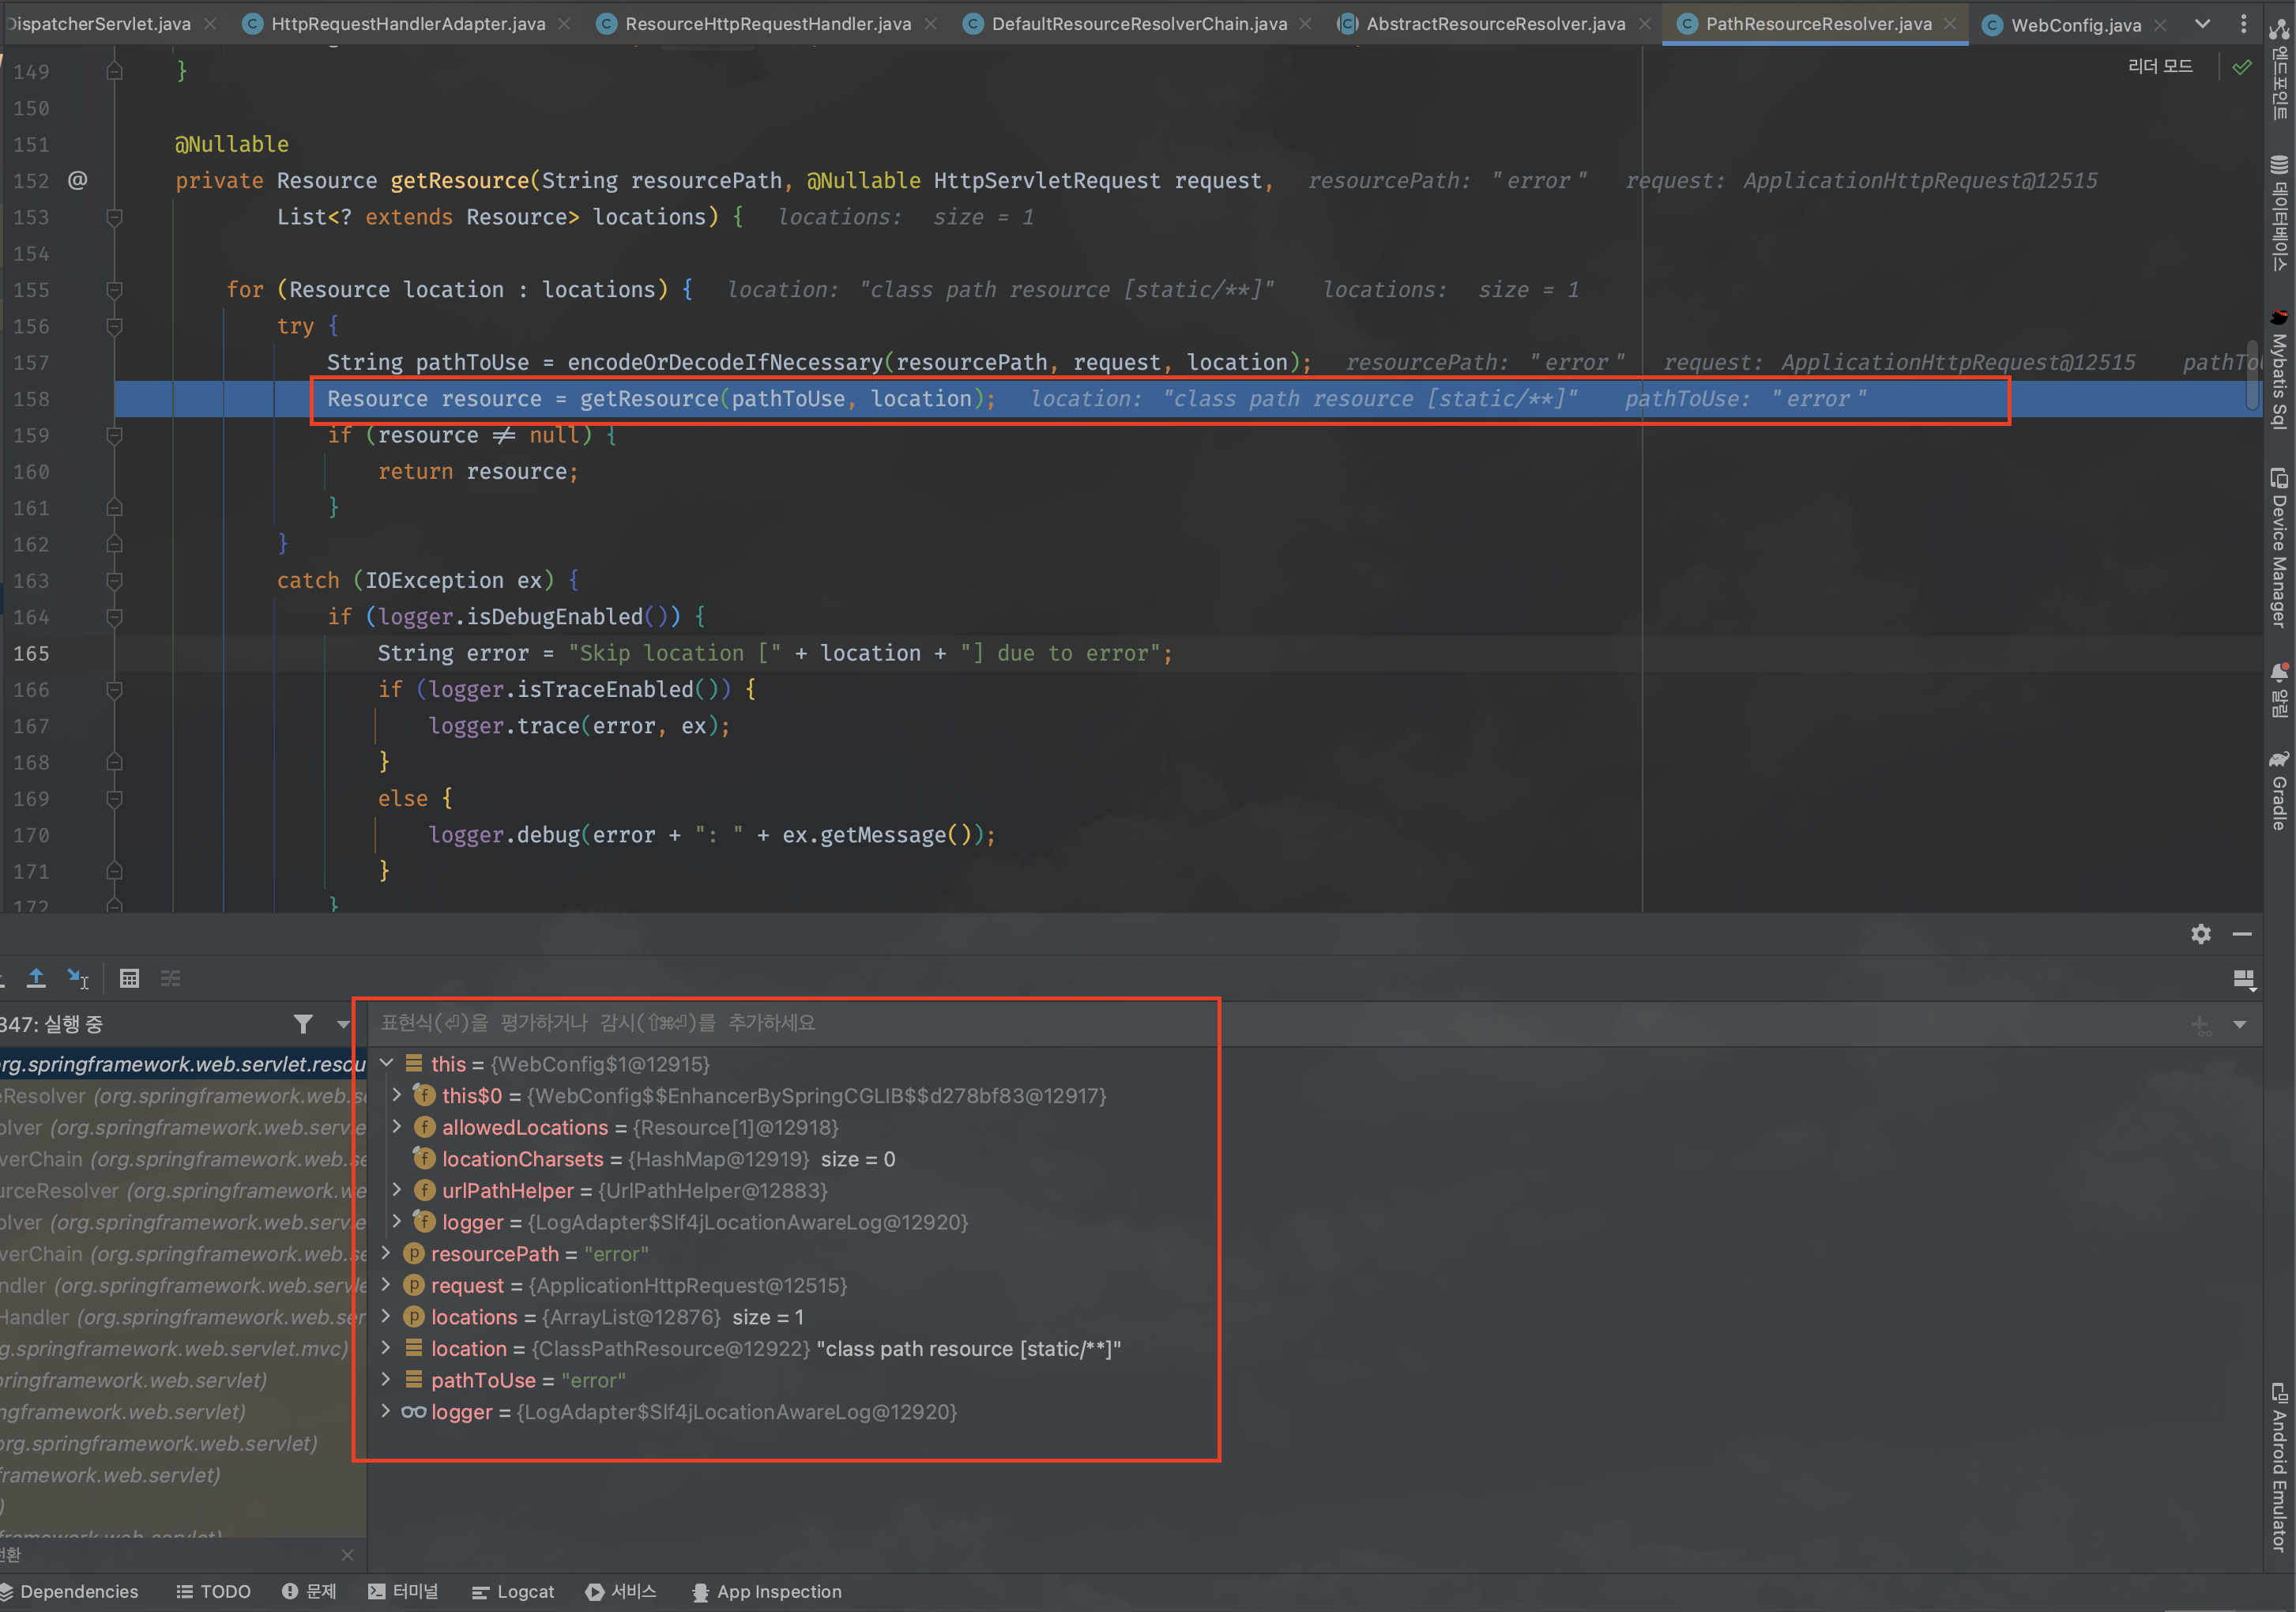Open the Services (서비스) tool window
Screen dimensions: 2296x1612
coord(621,1591)
